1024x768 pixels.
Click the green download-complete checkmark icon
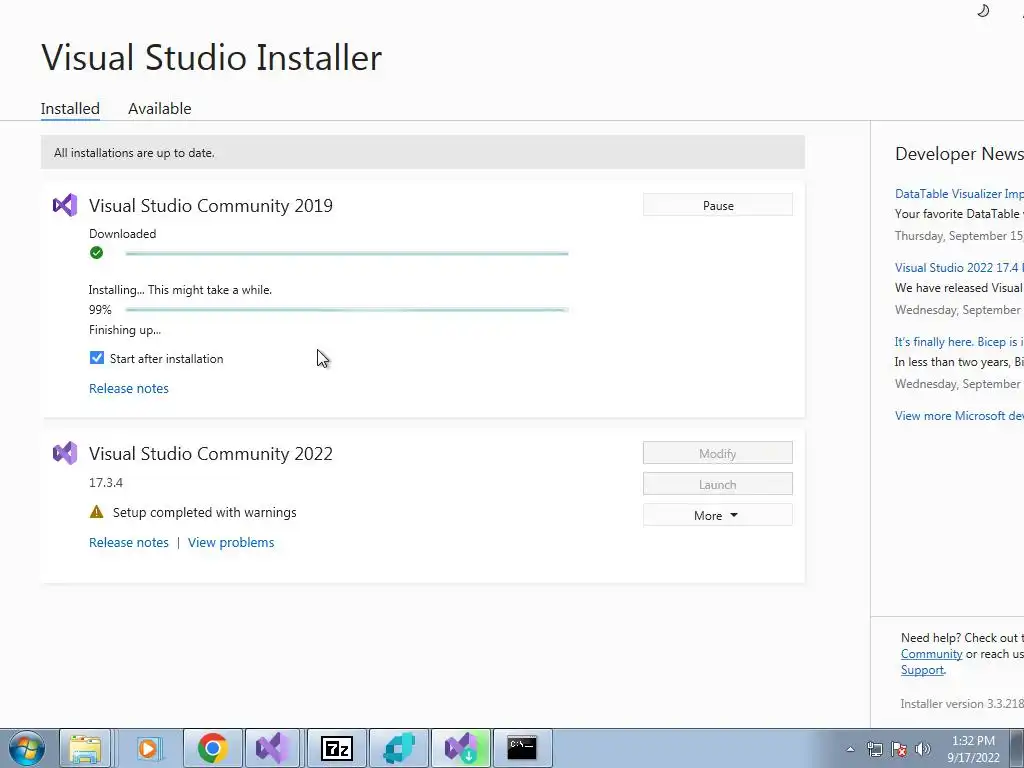click(x=97, y=253)
